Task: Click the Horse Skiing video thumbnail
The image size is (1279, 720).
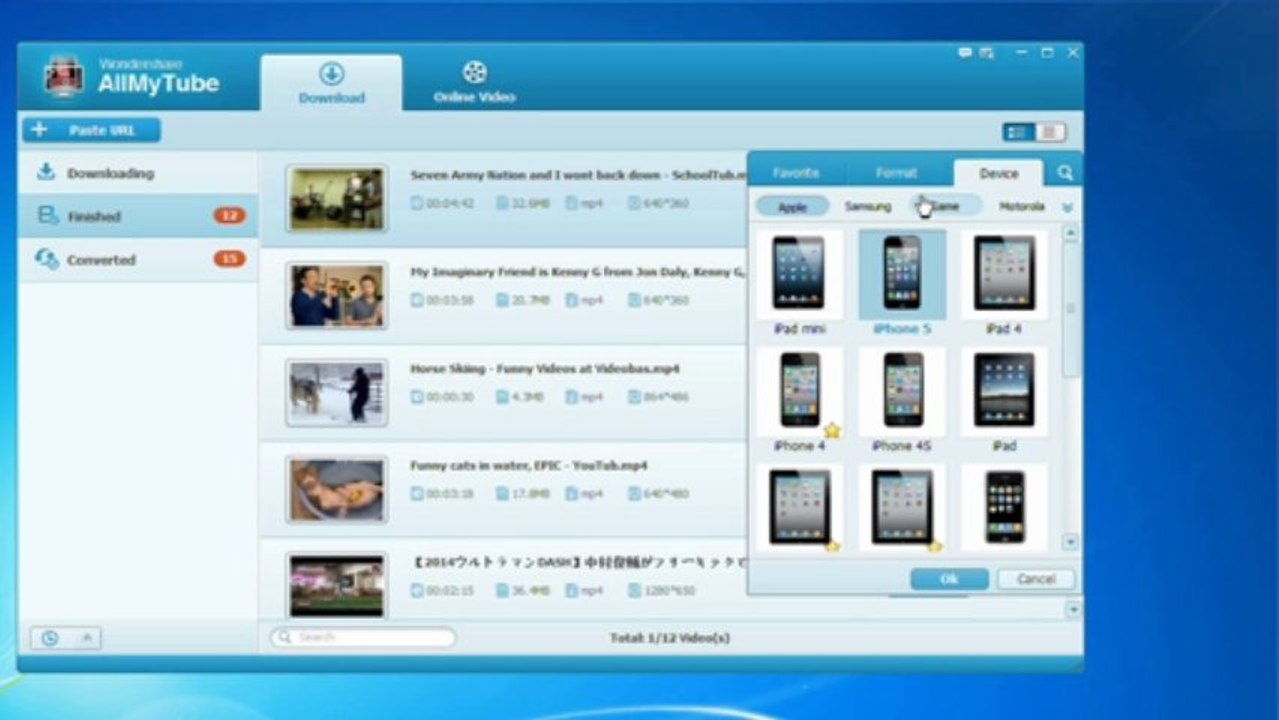Action: 336,393
